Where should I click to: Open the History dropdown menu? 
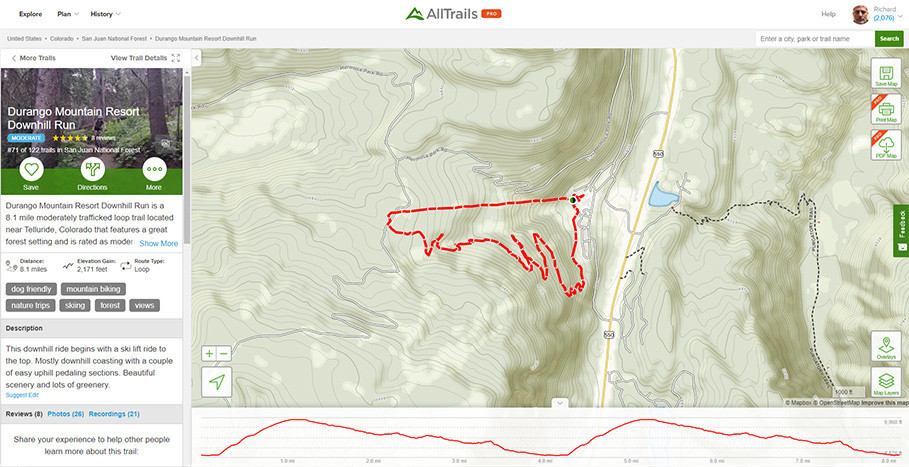click(x=106, y=14)
